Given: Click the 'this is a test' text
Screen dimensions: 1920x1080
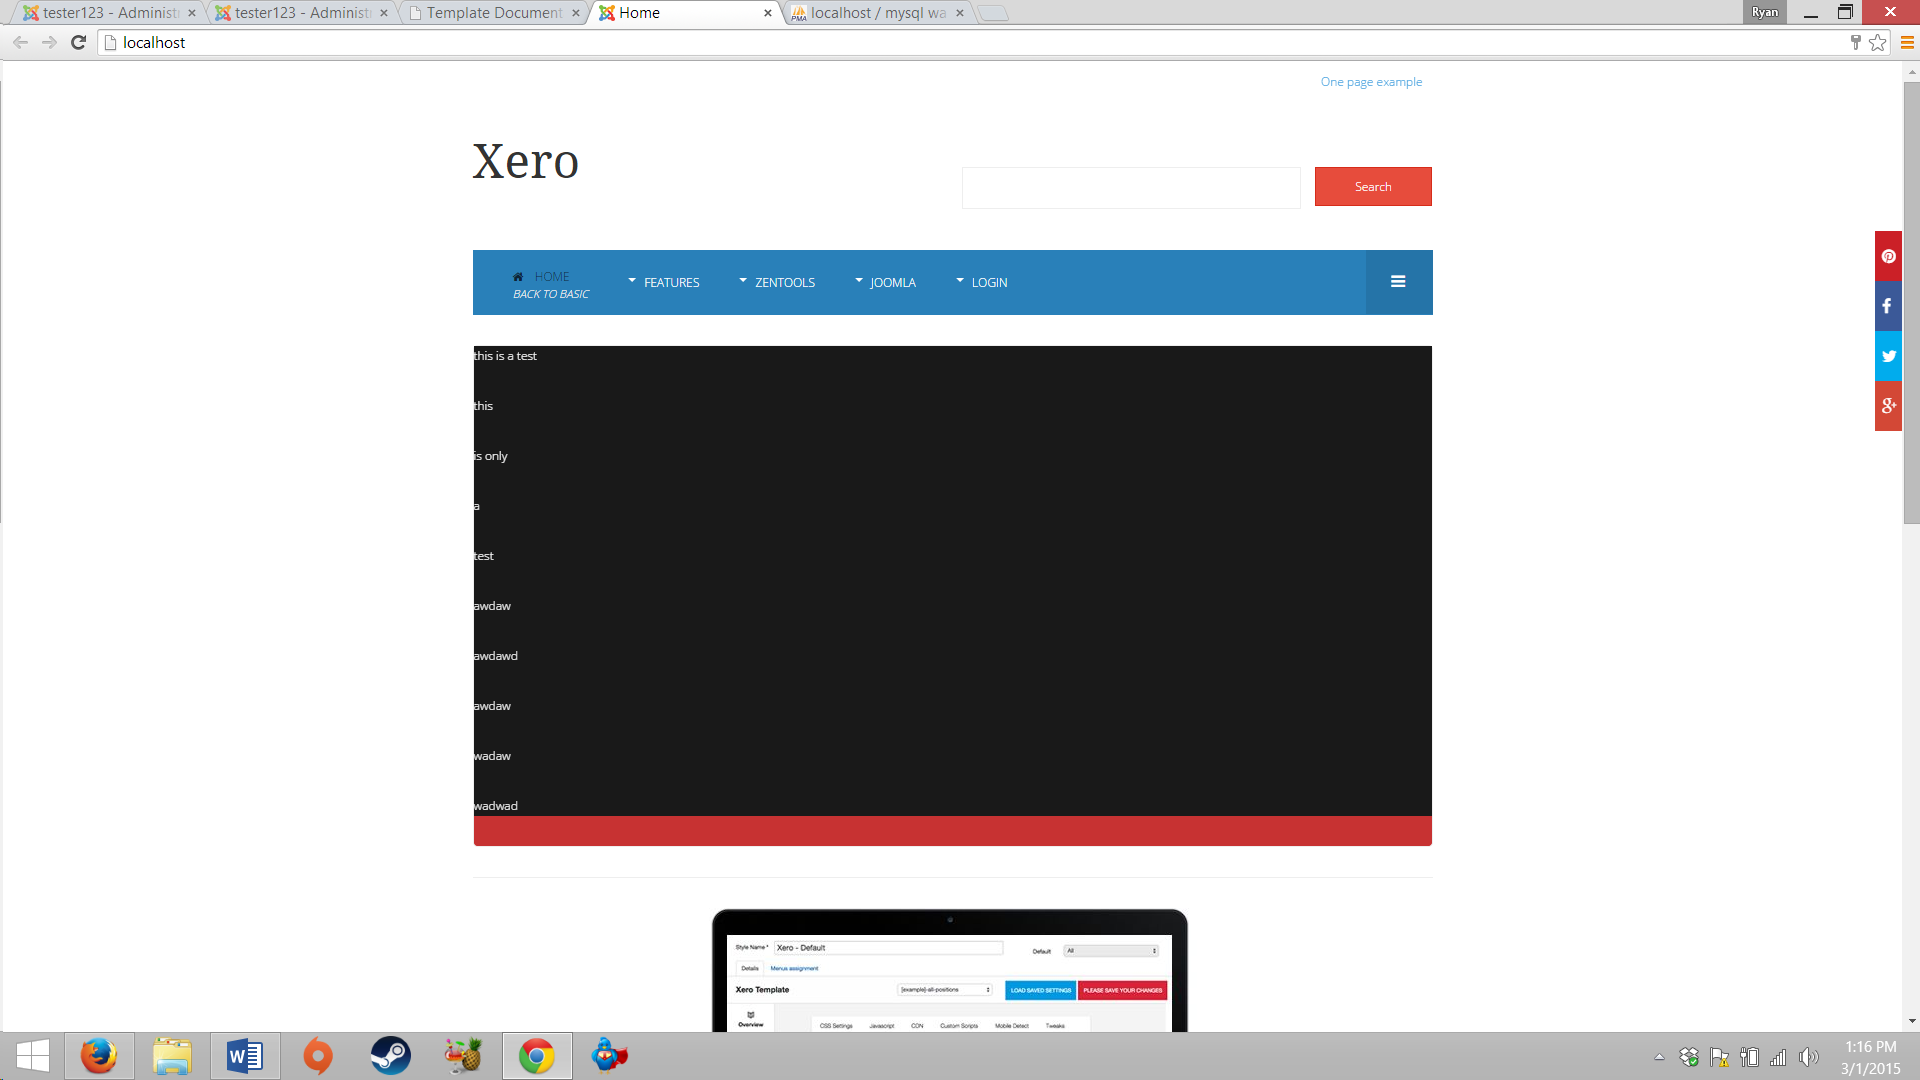Looking at the screenshot, I should pos(505,356).
